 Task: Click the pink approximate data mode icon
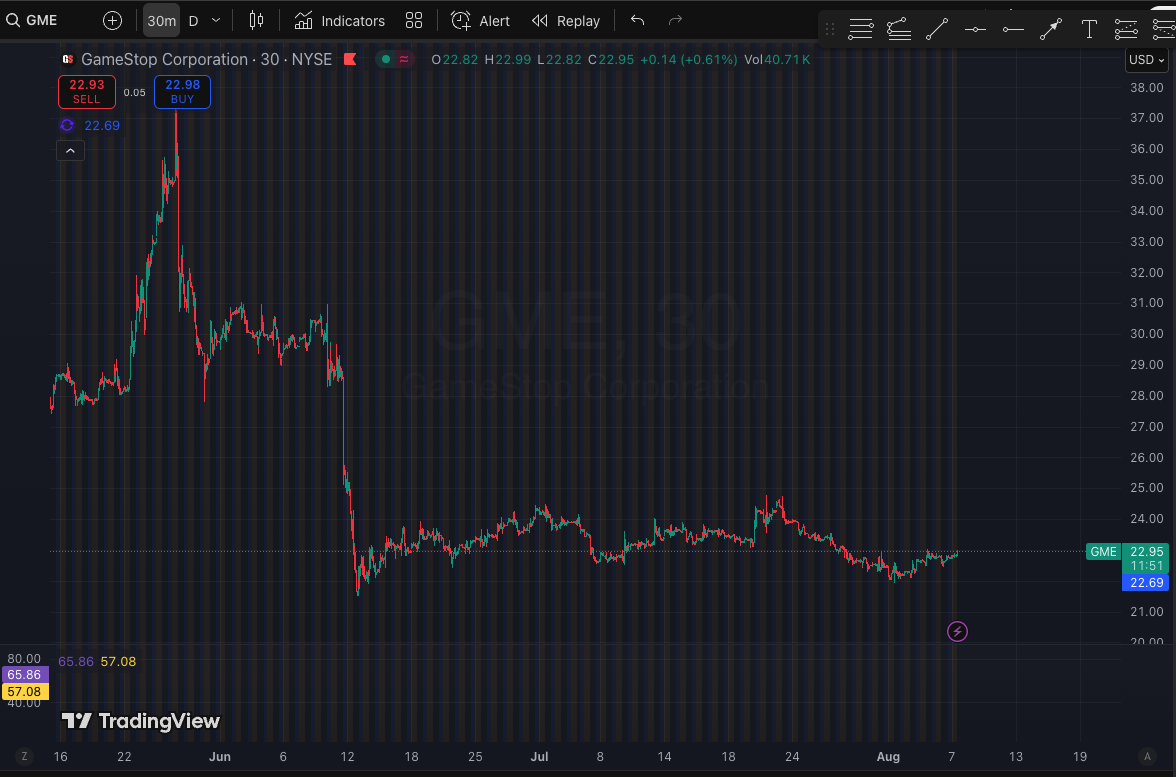click(404, 59)
